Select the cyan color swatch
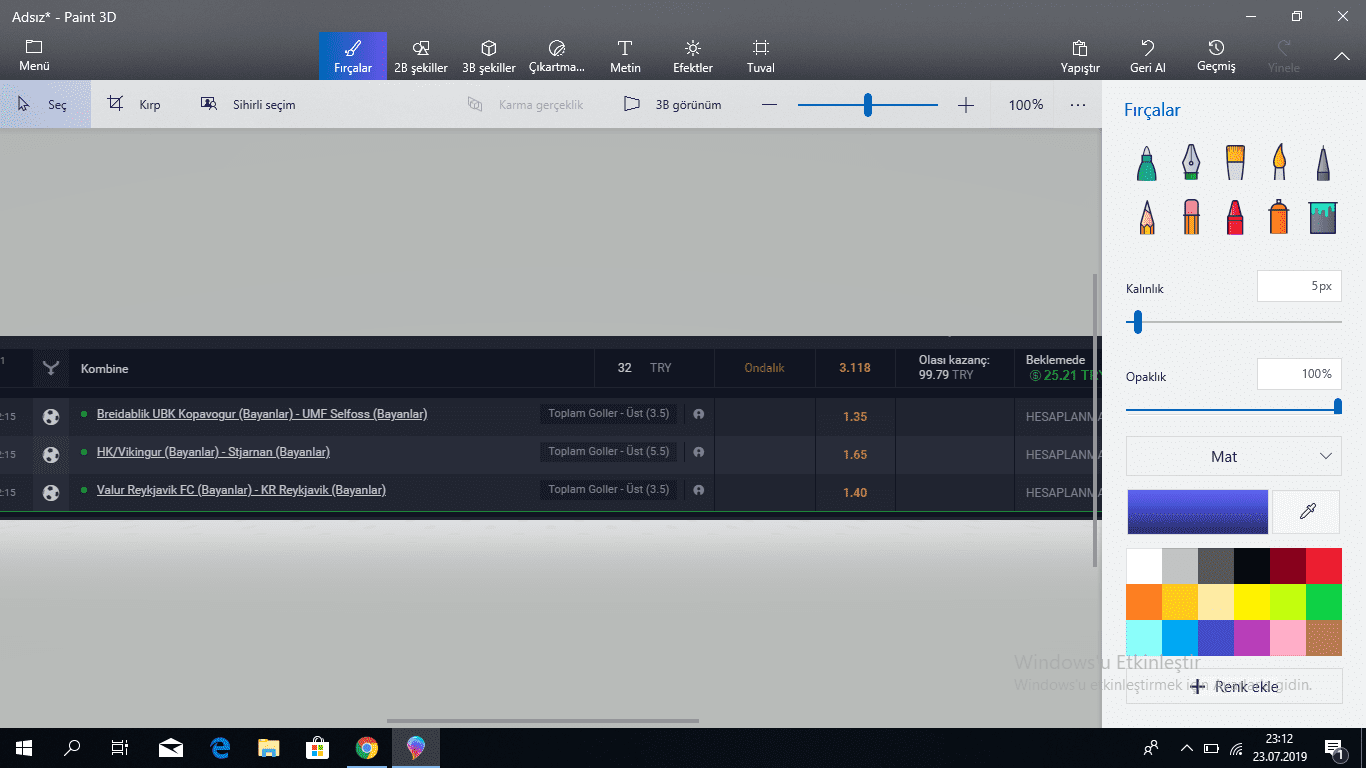 pos(1144,638)
